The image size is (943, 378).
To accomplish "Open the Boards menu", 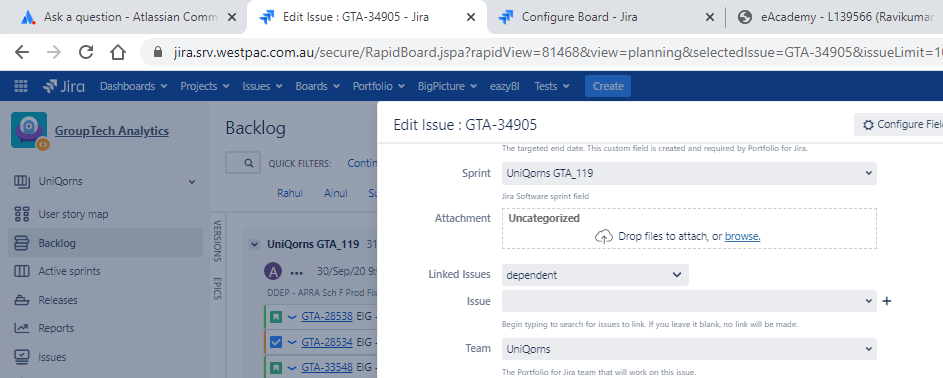I will click(318, 86).
